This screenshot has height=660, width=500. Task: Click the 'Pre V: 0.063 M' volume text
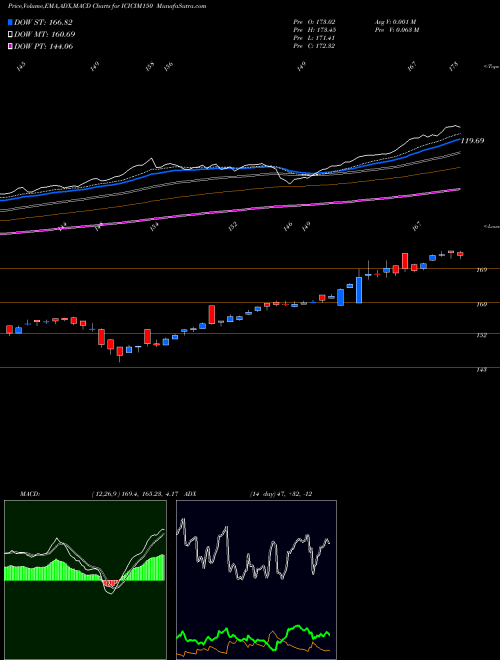point(396,29)
